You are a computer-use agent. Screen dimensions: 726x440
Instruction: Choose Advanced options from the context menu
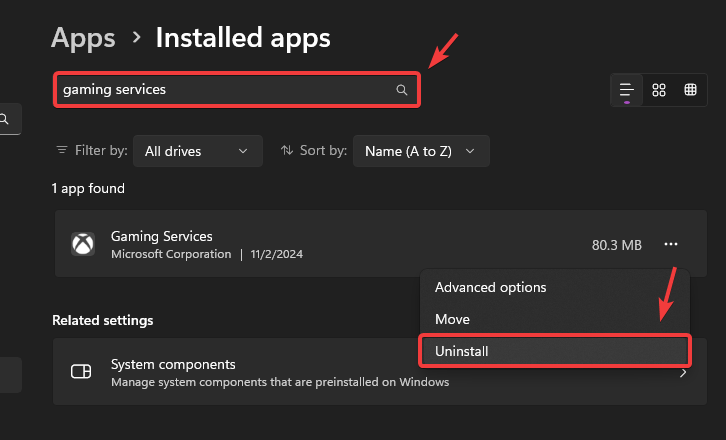490,287
